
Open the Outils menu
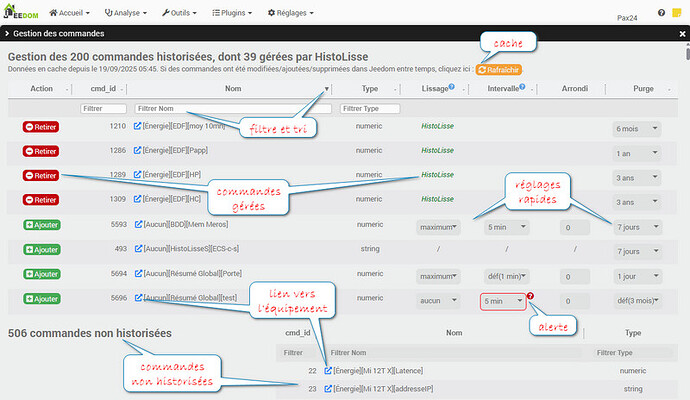click(179, 13)
